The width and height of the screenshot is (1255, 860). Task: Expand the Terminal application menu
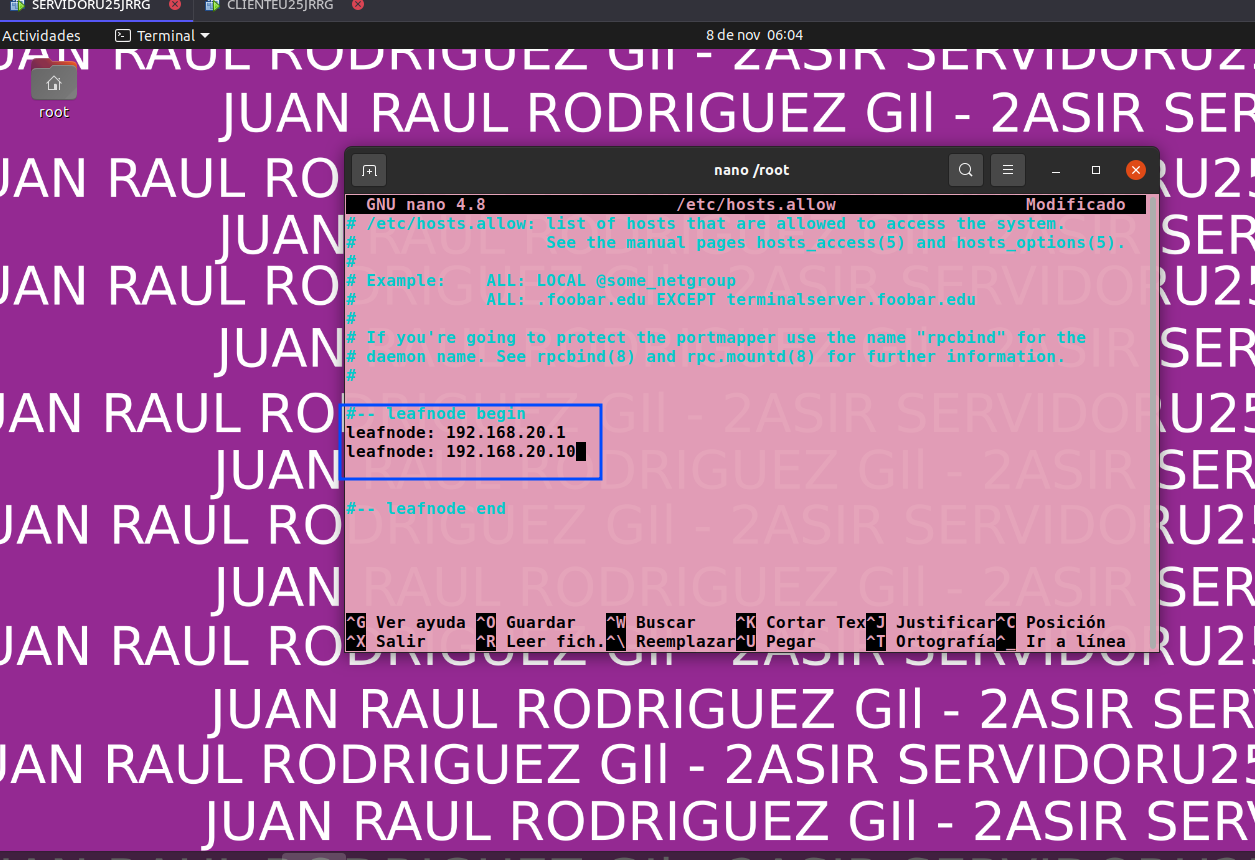coord(162,35)
